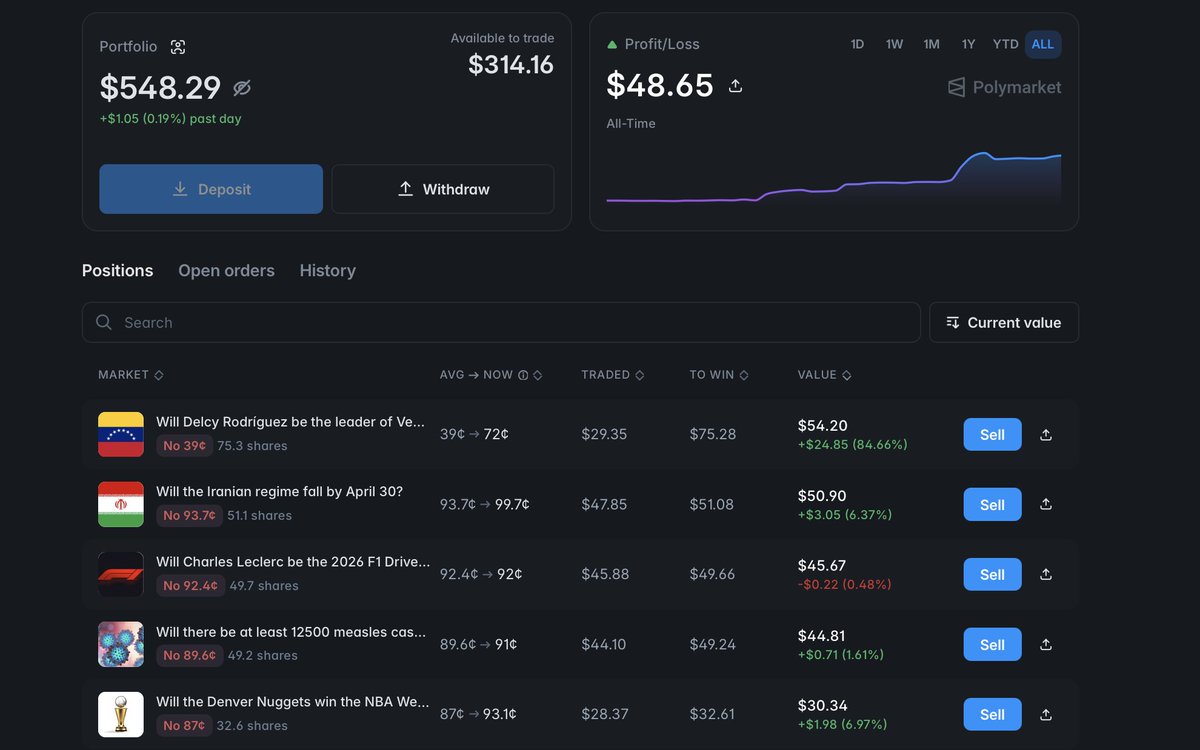Click the 'No 87¢' outcome badge
1200x750 pixels.
coord(184,726)
